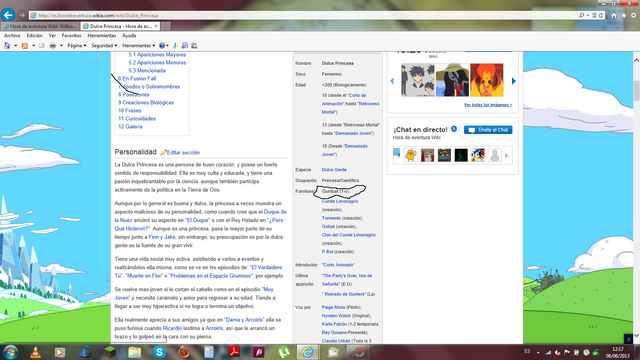The height and width of the screenshot is (360, 640).
Task: Click the Únete al Chat button
Action: pyautogui.click(x=488, y=130)
